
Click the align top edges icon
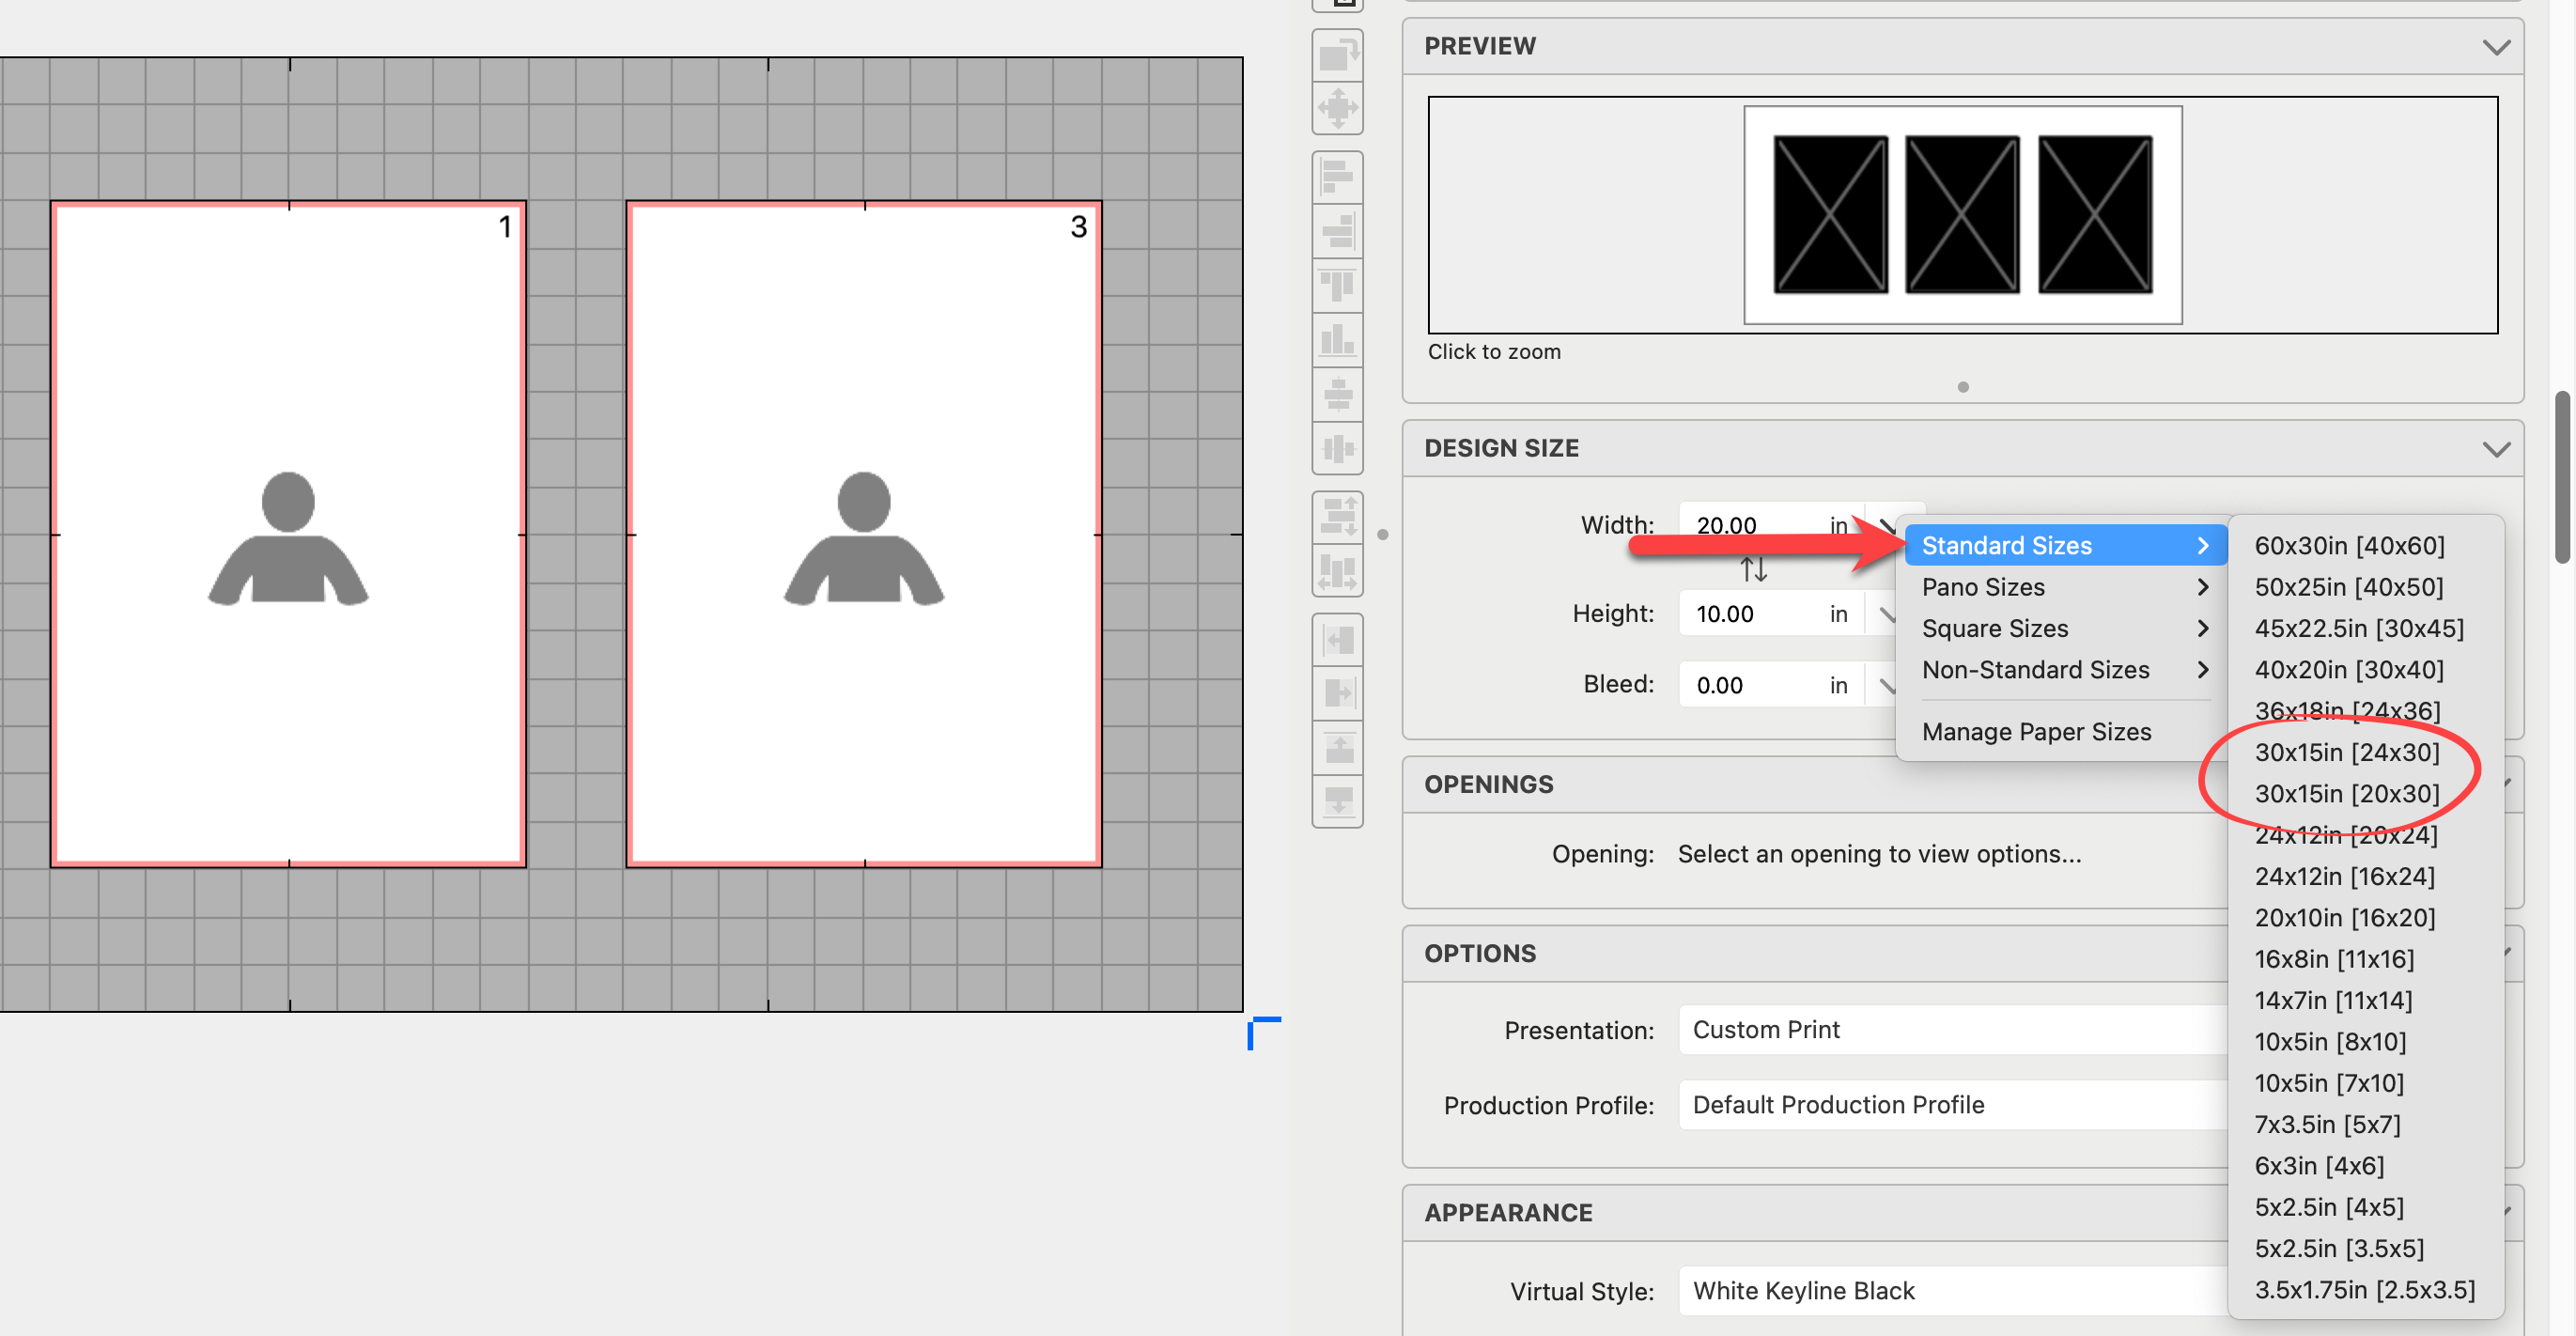[1337, 286]
